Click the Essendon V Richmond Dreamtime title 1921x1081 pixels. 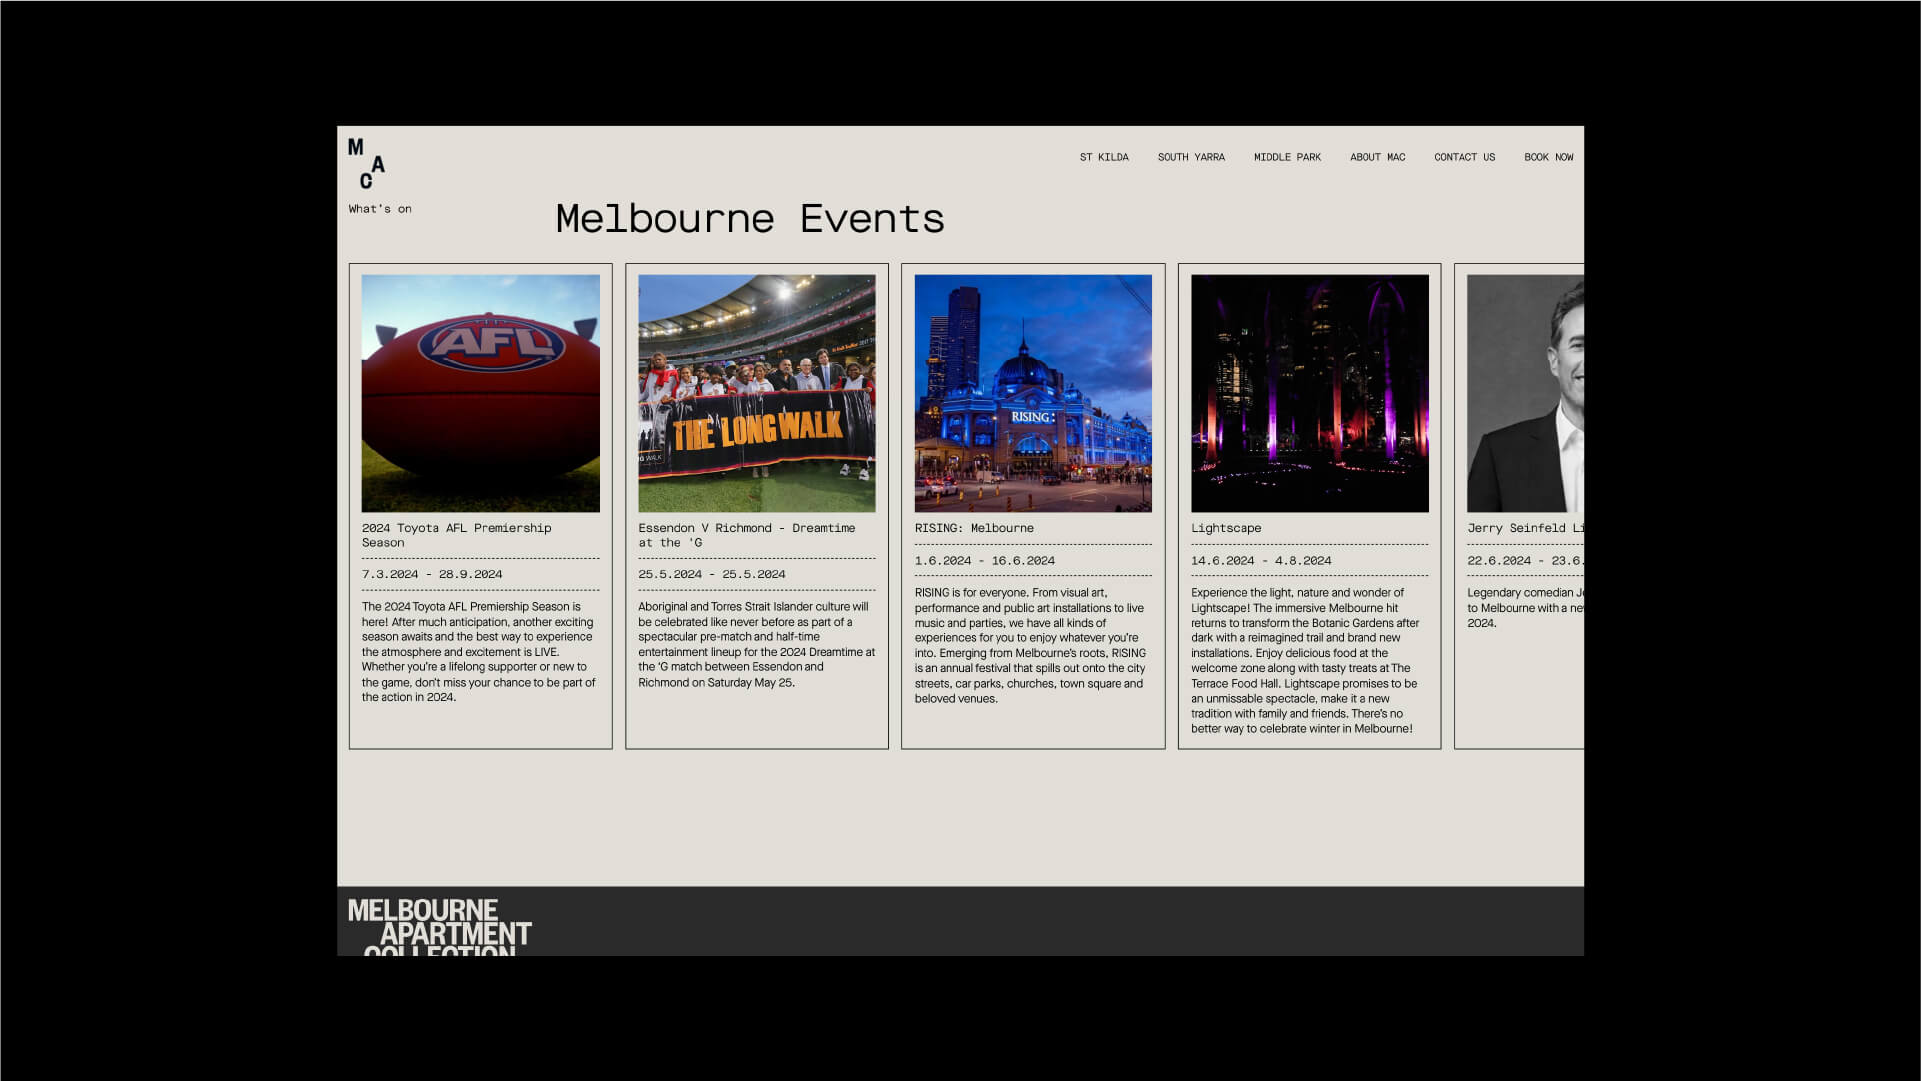click(747, 535)
